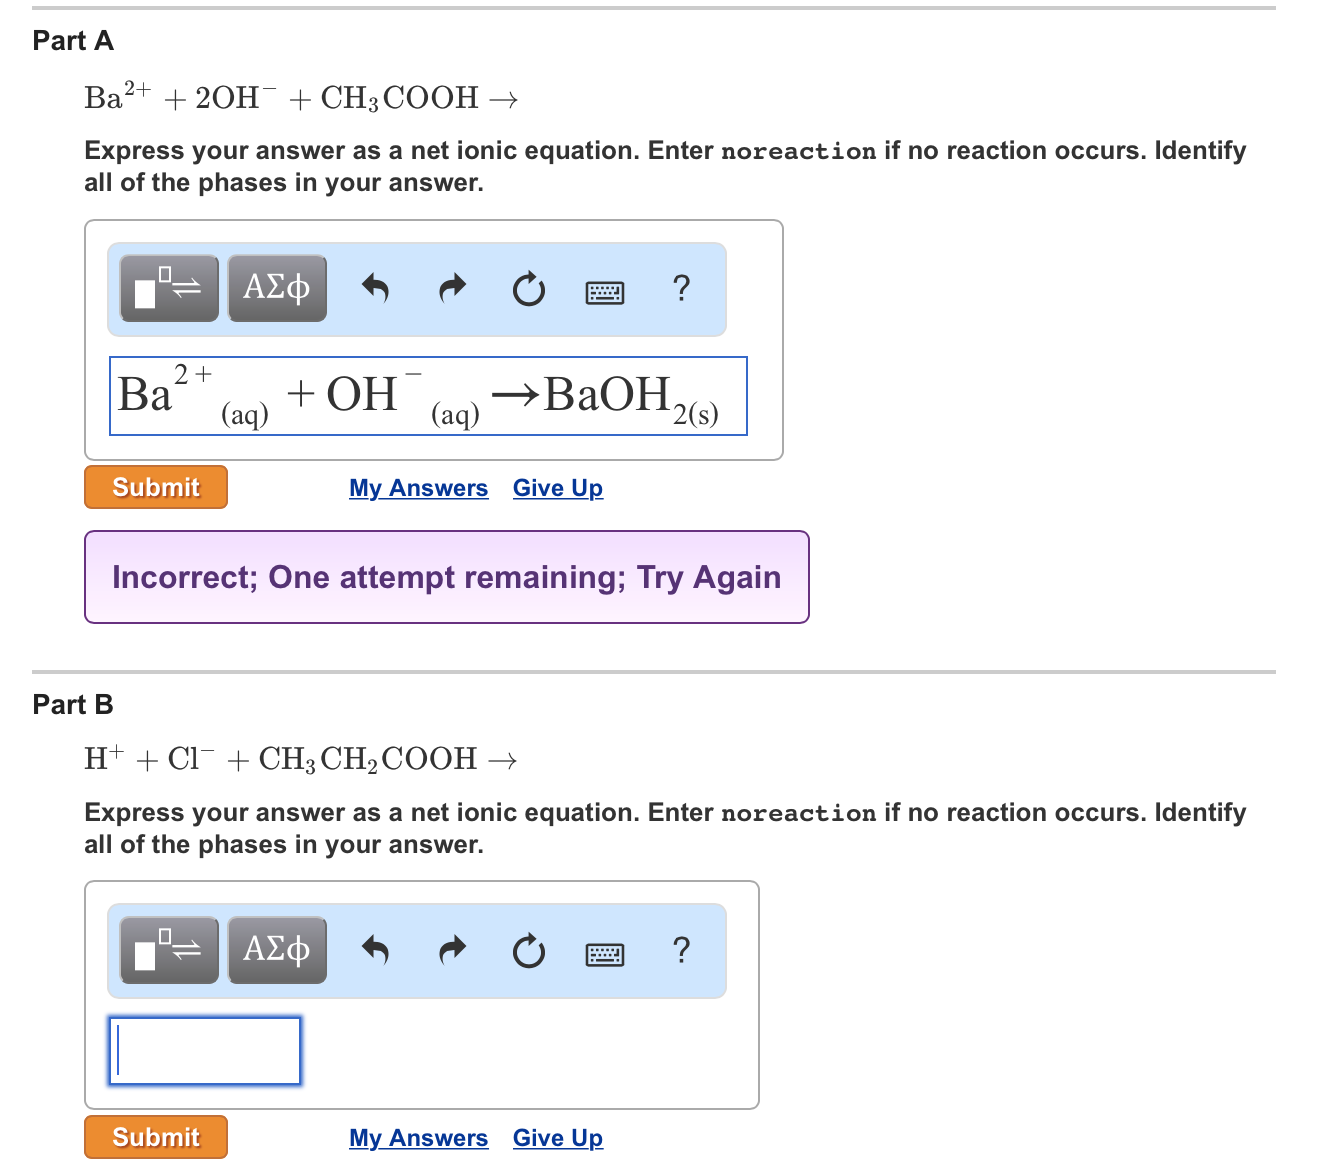
Task: Open the ΑΣφ symbols palette in Part B
Action: click(277, 950)
